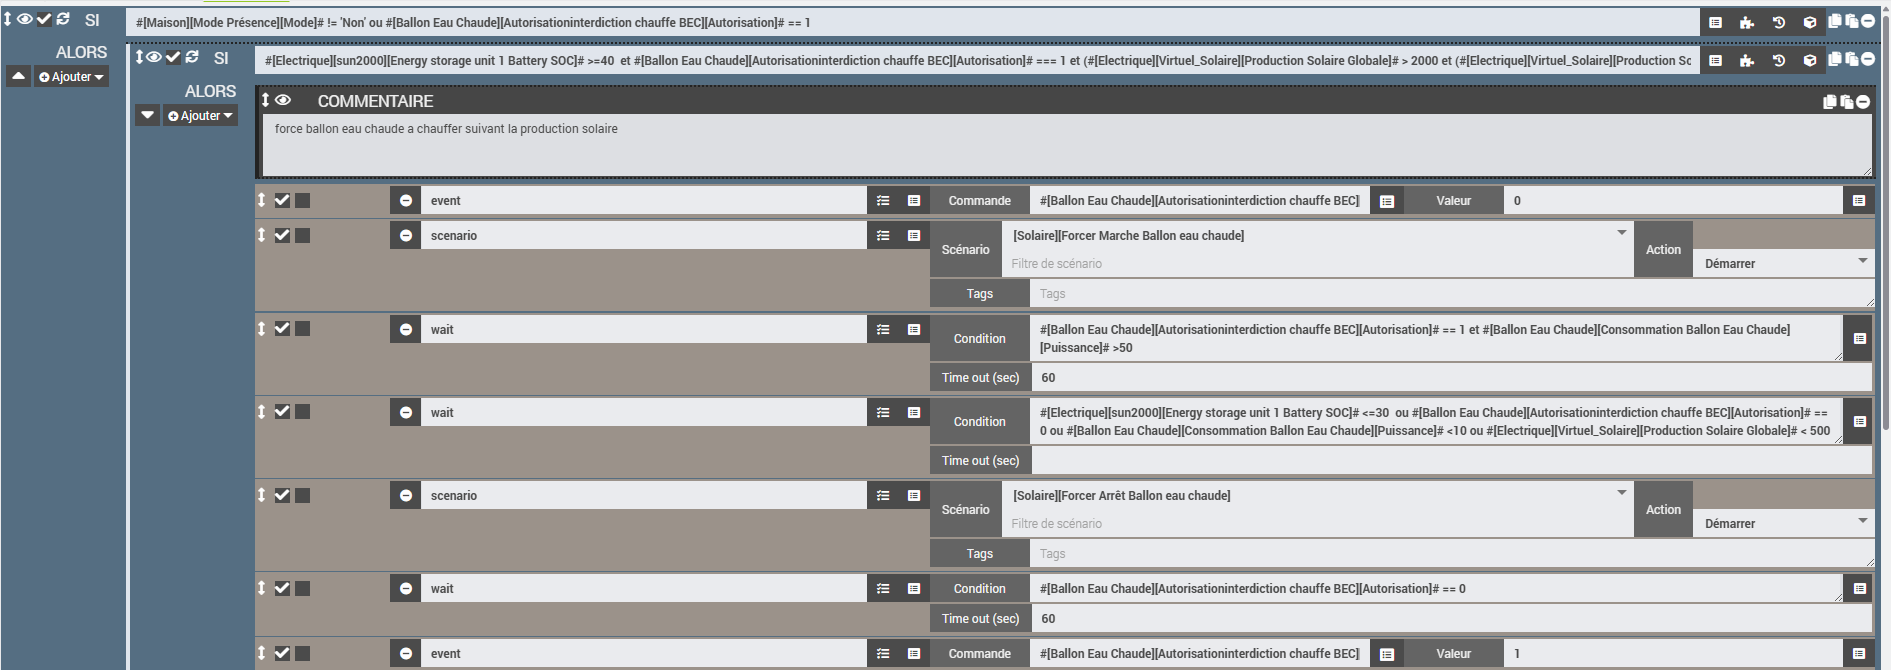Remove the event action with Valeur 0
Image resolution: width=1891 pixels, height=670 pixels.
pyautogui.click(x=405, y=200)
